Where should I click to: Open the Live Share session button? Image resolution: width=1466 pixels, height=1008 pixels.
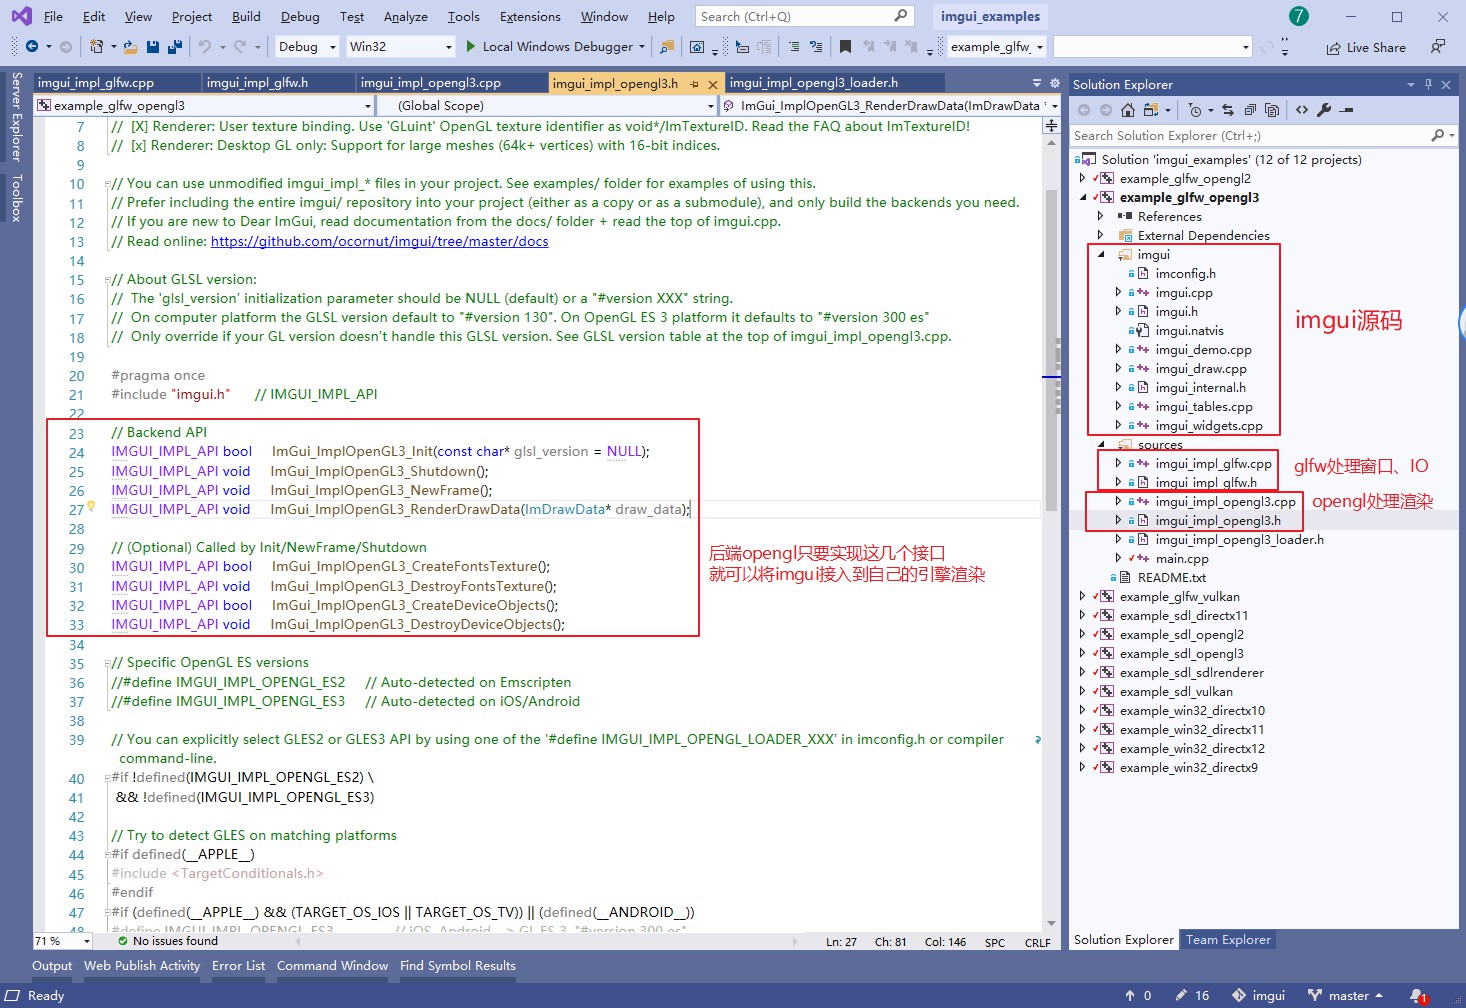point(1366,47)
